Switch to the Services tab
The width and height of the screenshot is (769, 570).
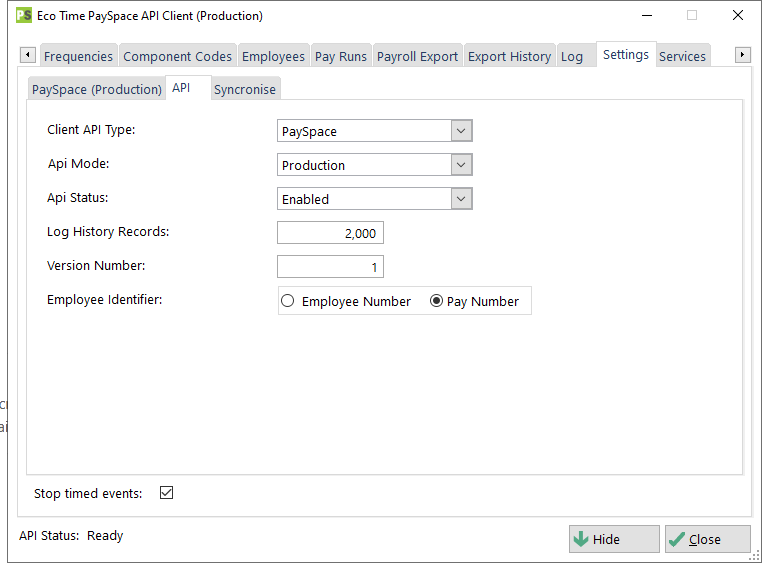pos(682,56)
